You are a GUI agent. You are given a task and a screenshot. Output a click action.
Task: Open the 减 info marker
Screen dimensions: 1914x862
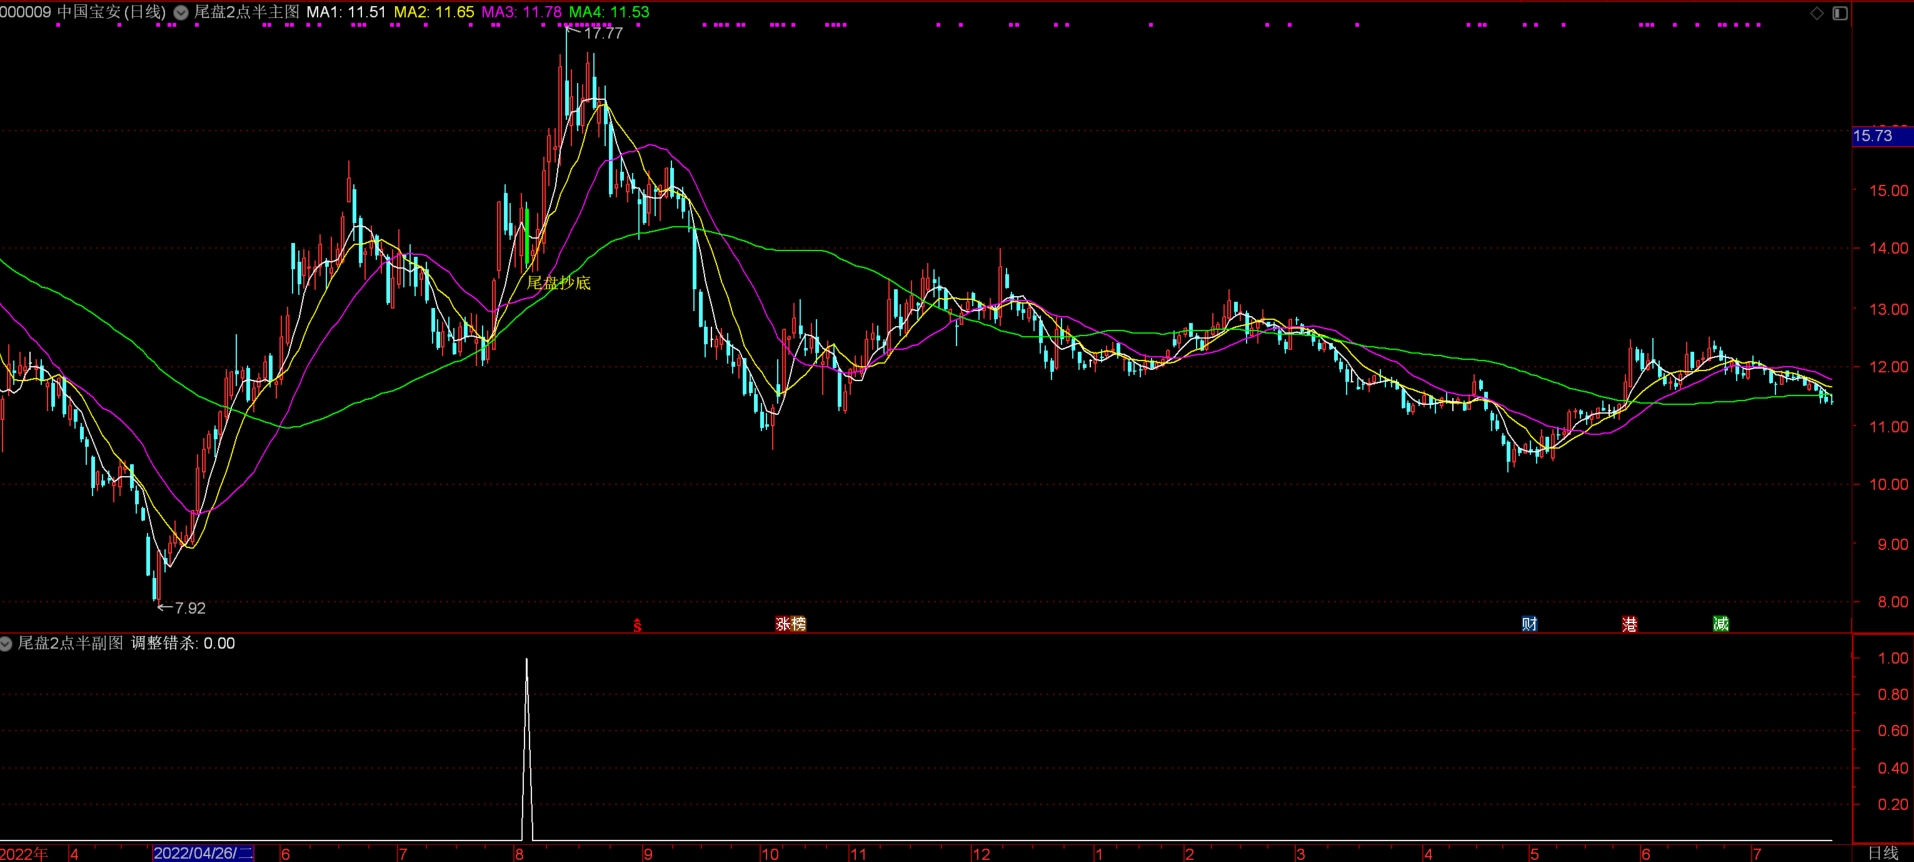tap(1720, 624)
